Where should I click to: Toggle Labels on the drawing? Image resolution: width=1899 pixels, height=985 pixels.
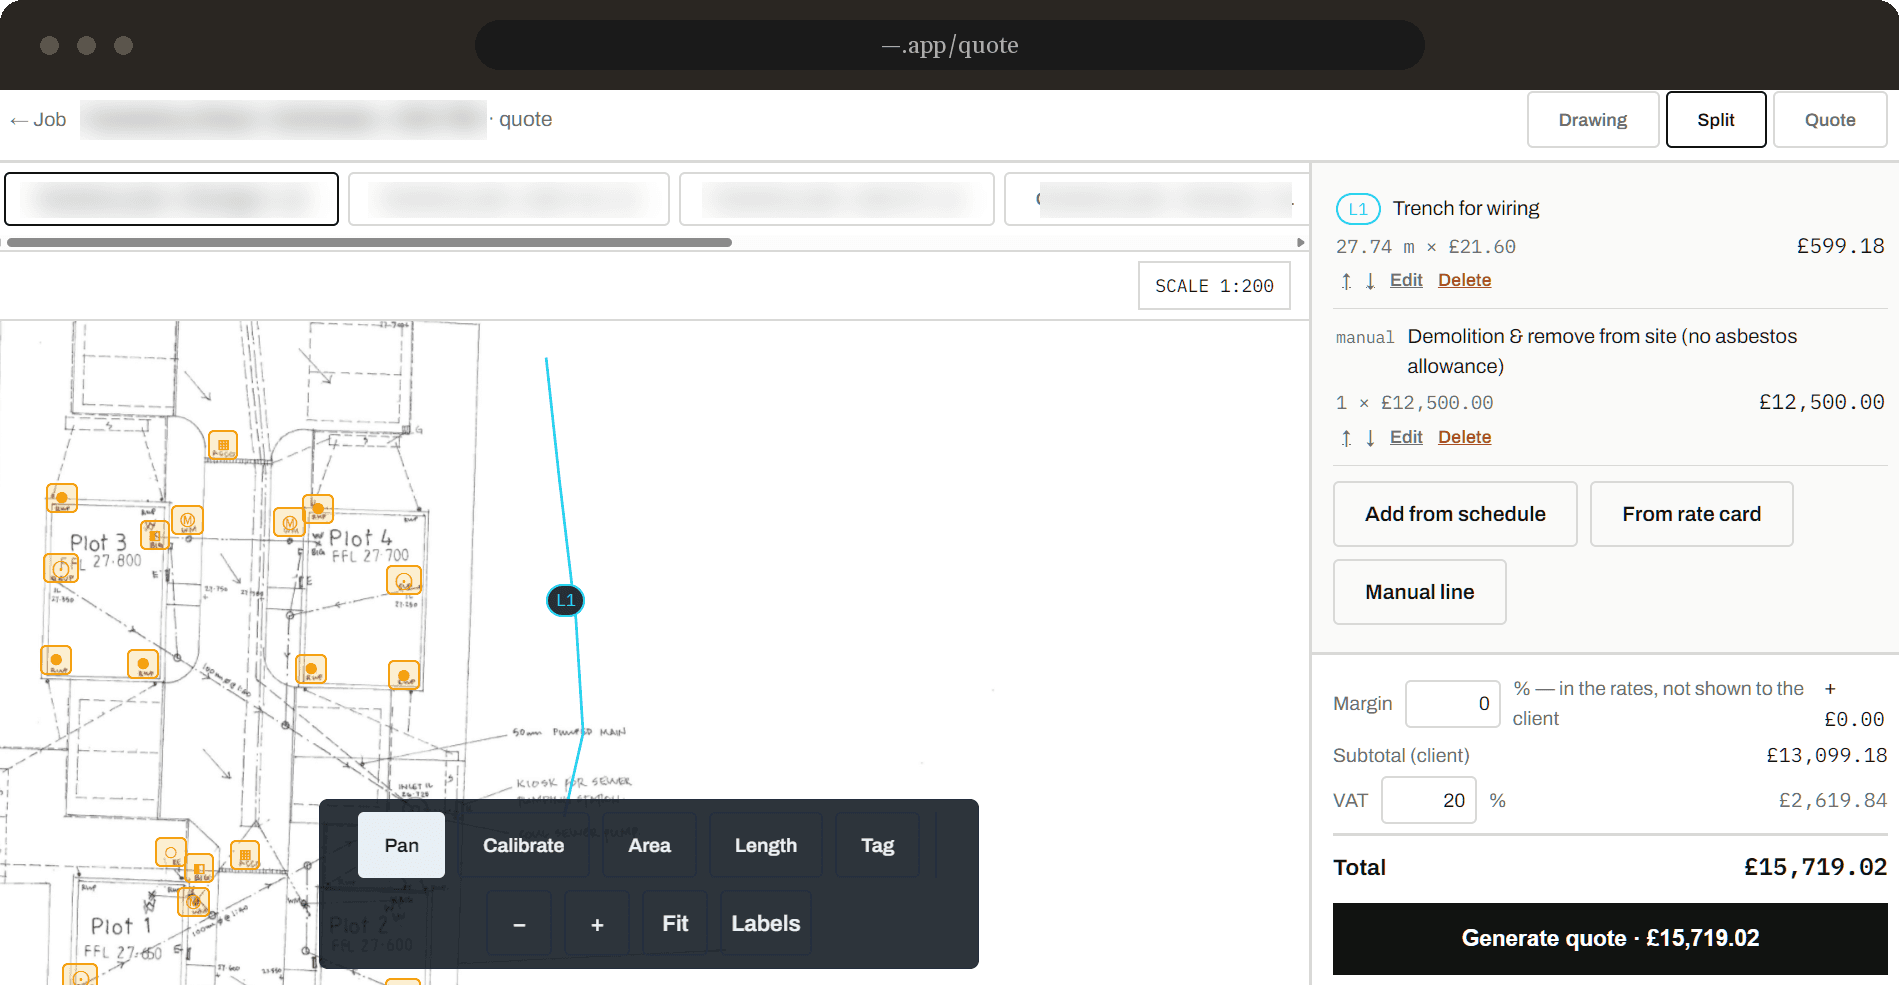[x=765, y=924]
